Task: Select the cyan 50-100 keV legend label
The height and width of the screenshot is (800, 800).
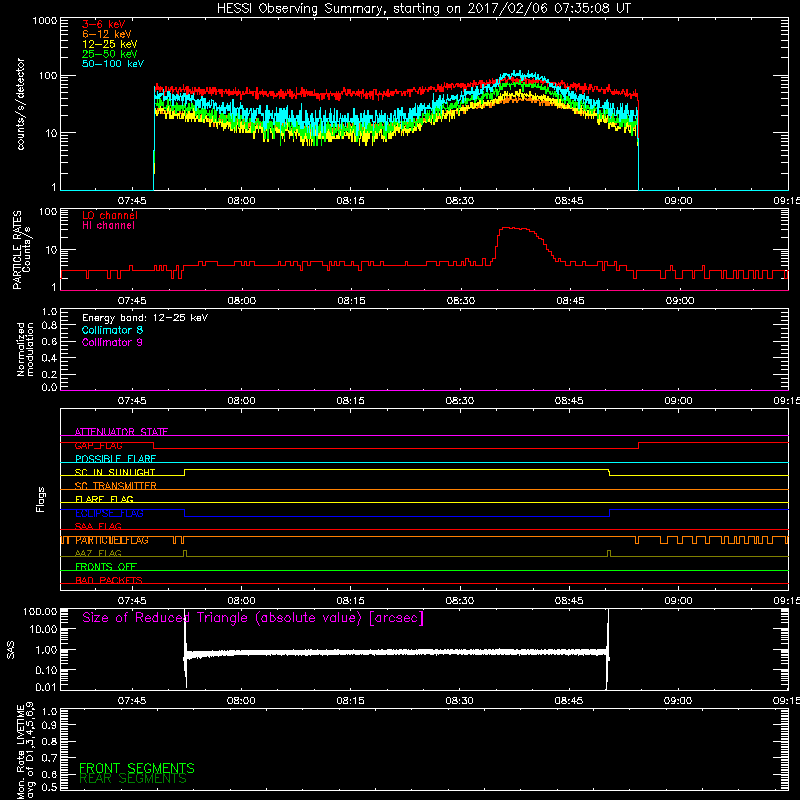Action: click(113, 64)
